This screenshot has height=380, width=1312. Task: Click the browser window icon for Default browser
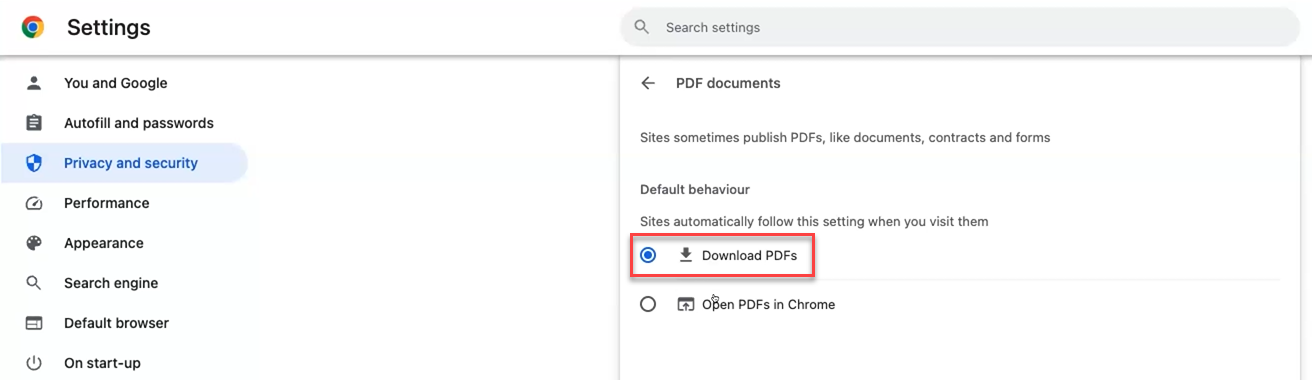pyautogui.click(x=34, y=323)
